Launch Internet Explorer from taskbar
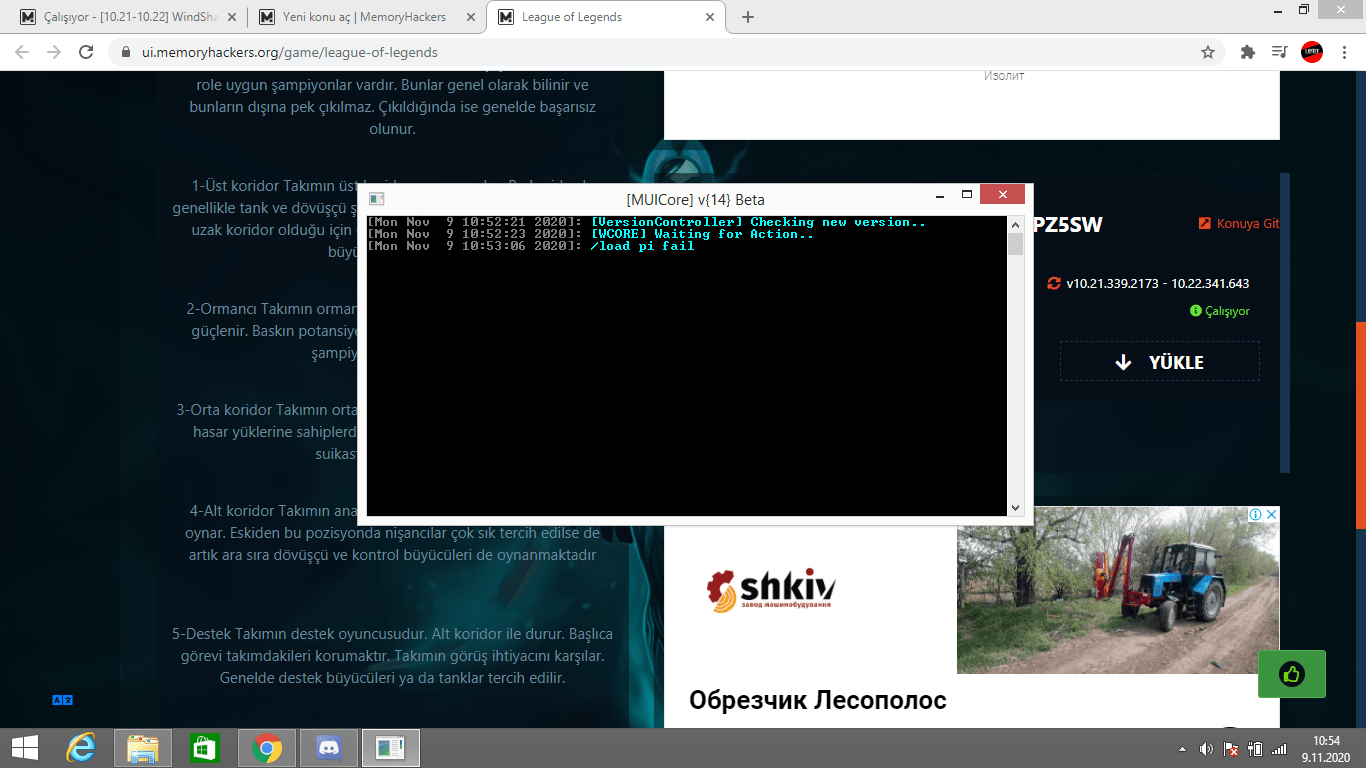This screenshot has height=768, width=1366. coord(81,748)
